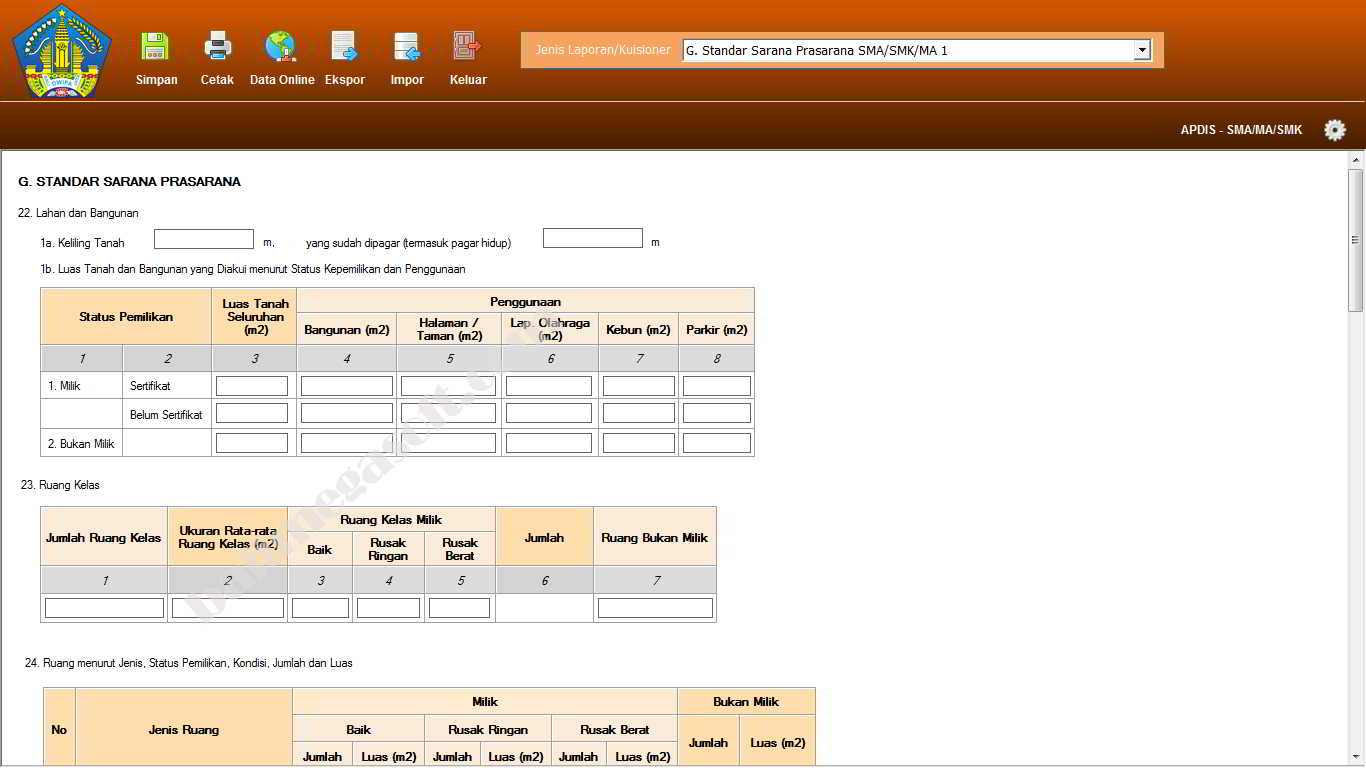
Task: Click Parkir field in Bukan Milik row
Action: click(716, 443)
